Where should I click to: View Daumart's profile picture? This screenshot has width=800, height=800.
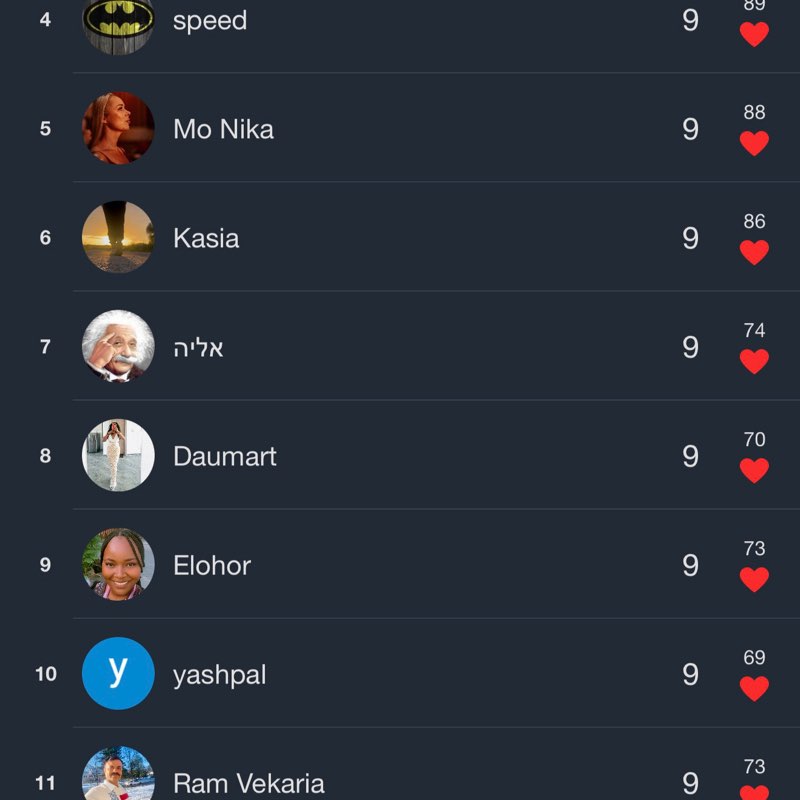118,455
